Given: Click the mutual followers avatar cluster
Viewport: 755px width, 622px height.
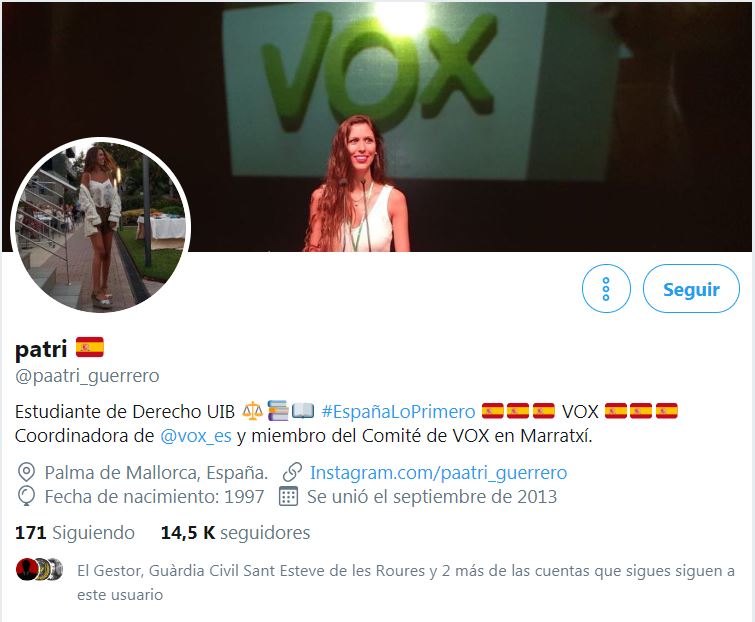Looking at the screenshot, I should point(39,569).
